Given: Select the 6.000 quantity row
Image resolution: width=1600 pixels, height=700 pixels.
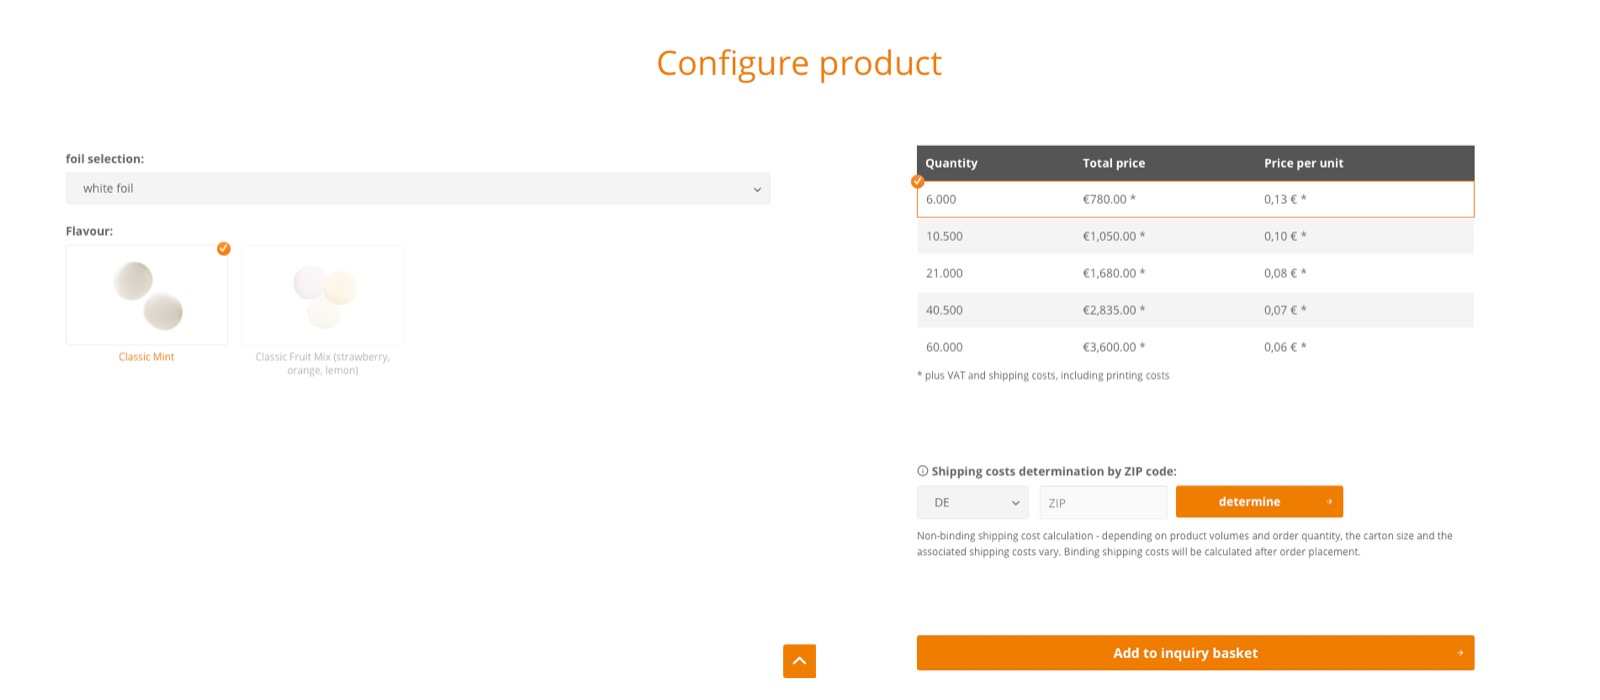Looking at the screenshot, I should 1194,199.
